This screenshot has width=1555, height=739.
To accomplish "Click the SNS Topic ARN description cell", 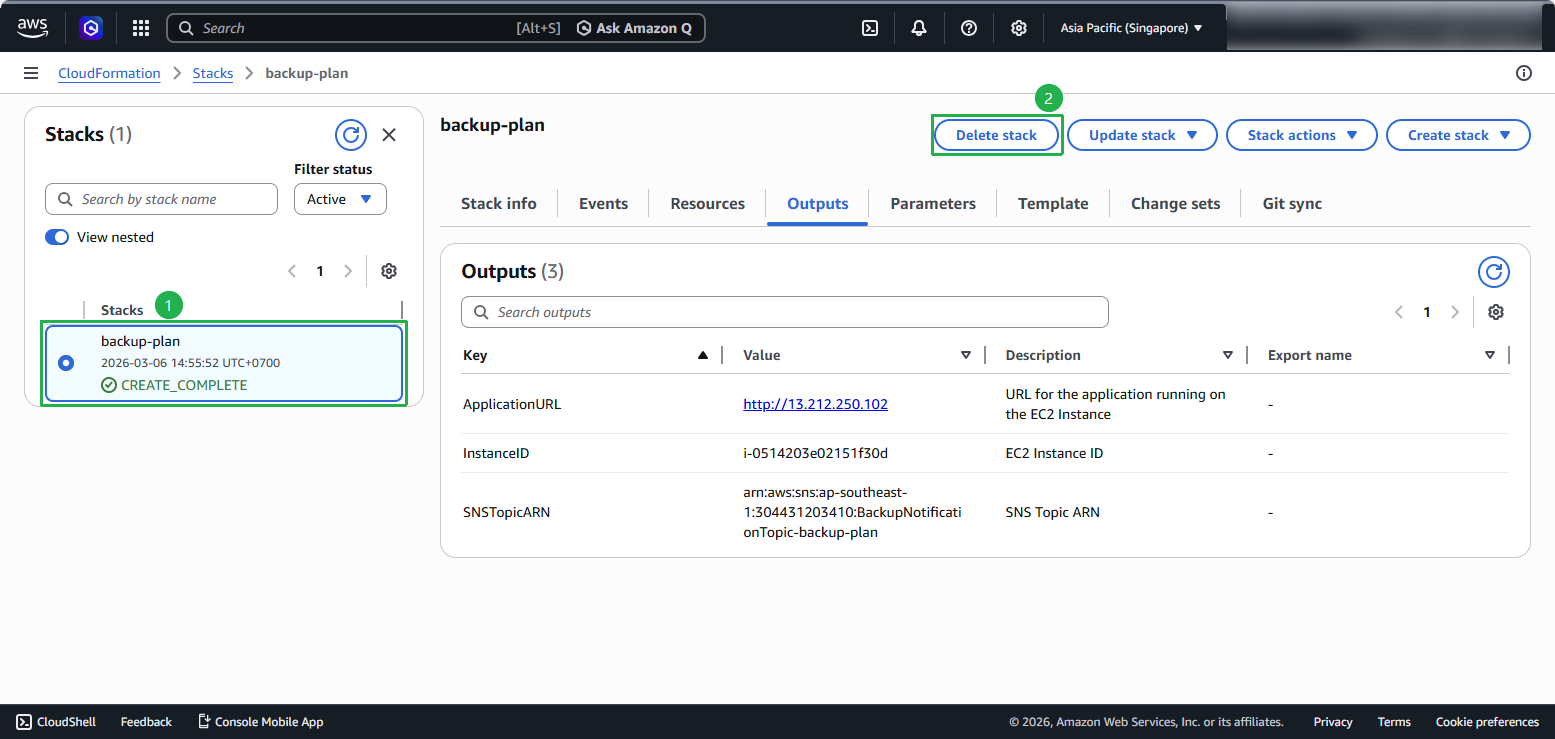I will 1052,512.
